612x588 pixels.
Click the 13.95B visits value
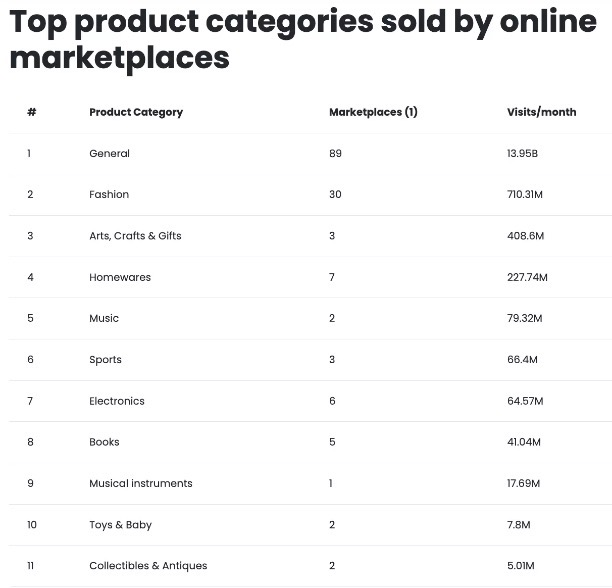(x=522, y=153)
